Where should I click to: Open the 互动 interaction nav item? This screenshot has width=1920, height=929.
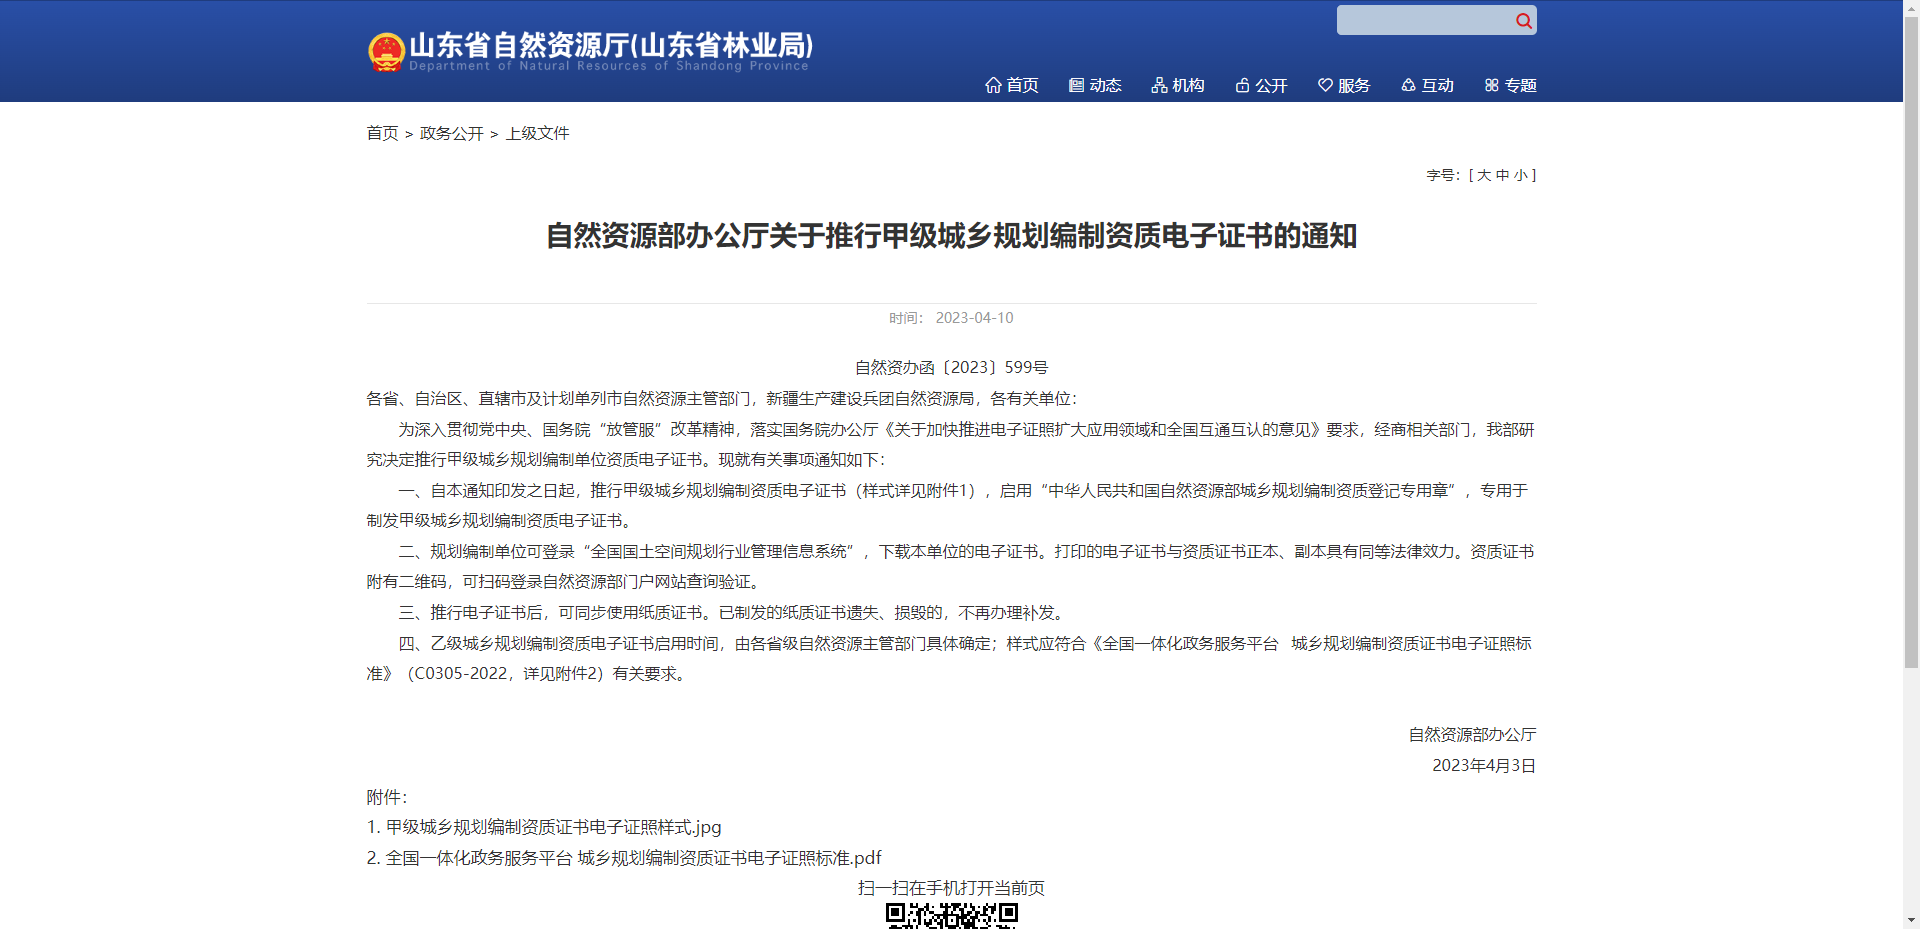[x=1427, y=86]
